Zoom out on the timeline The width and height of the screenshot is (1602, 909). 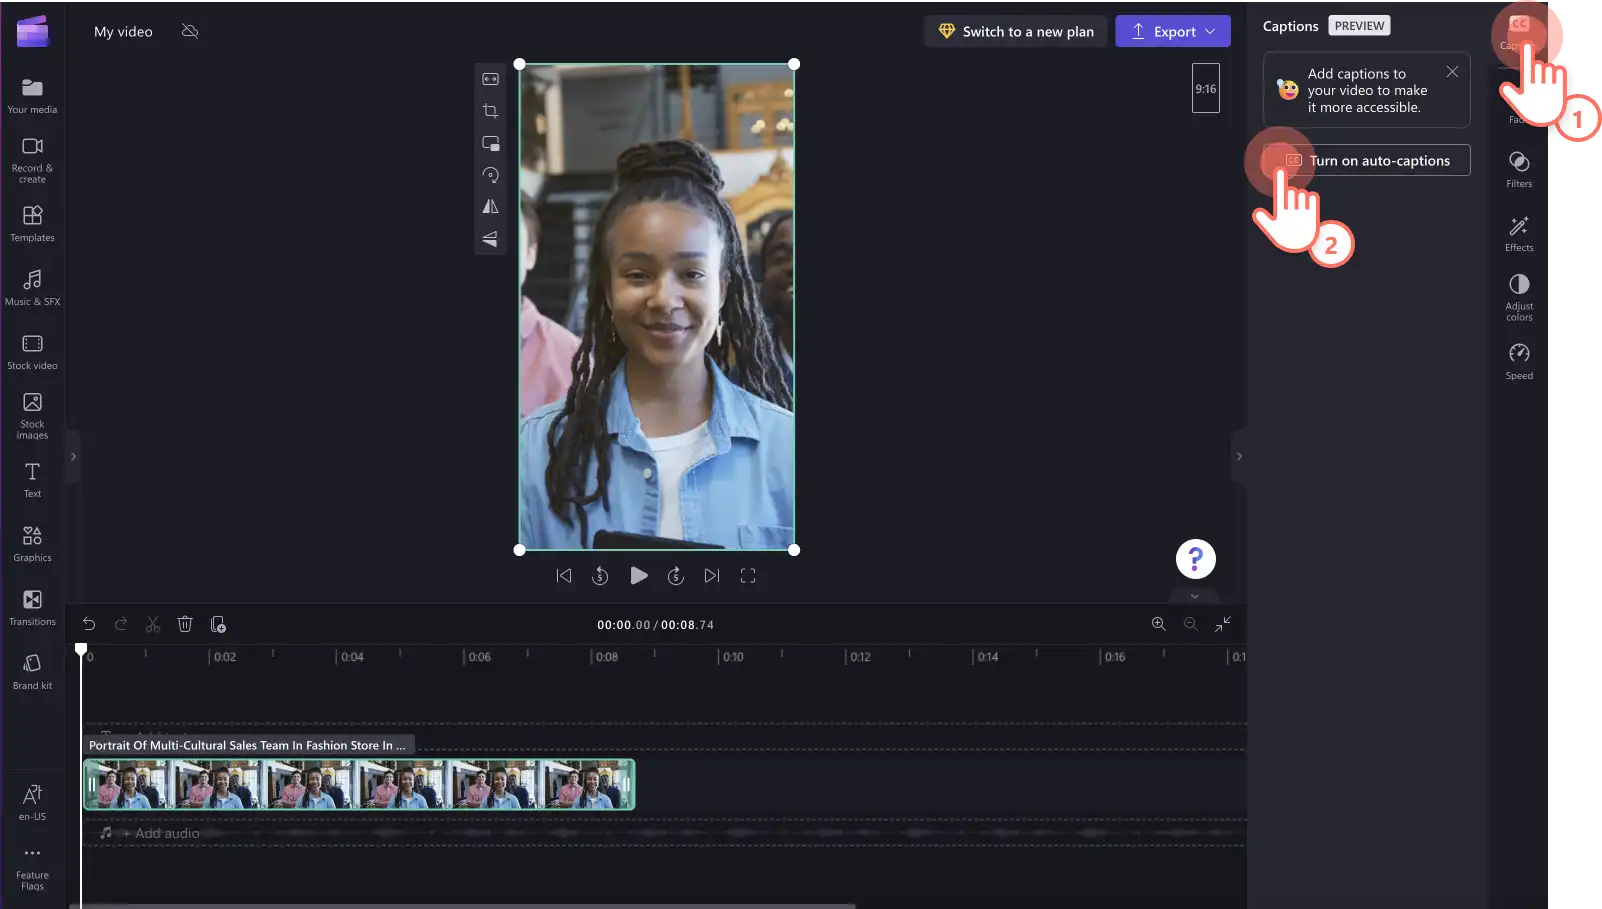[x=1191, y=624]
